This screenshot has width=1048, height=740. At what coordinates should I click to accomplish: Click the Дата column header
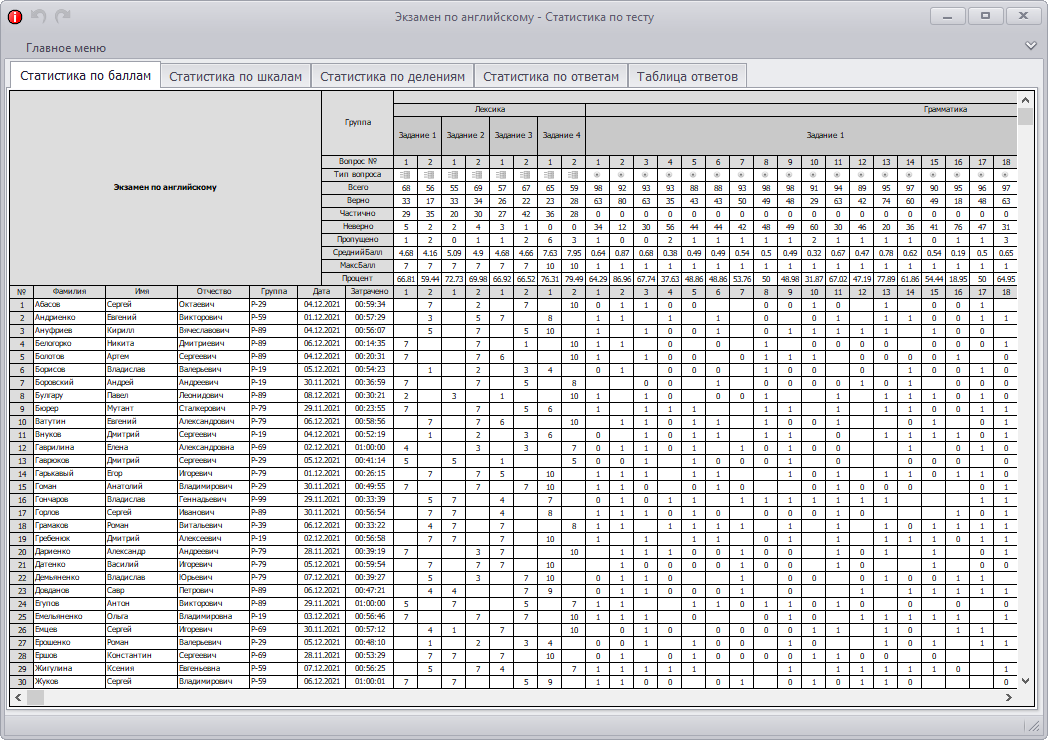321,291
